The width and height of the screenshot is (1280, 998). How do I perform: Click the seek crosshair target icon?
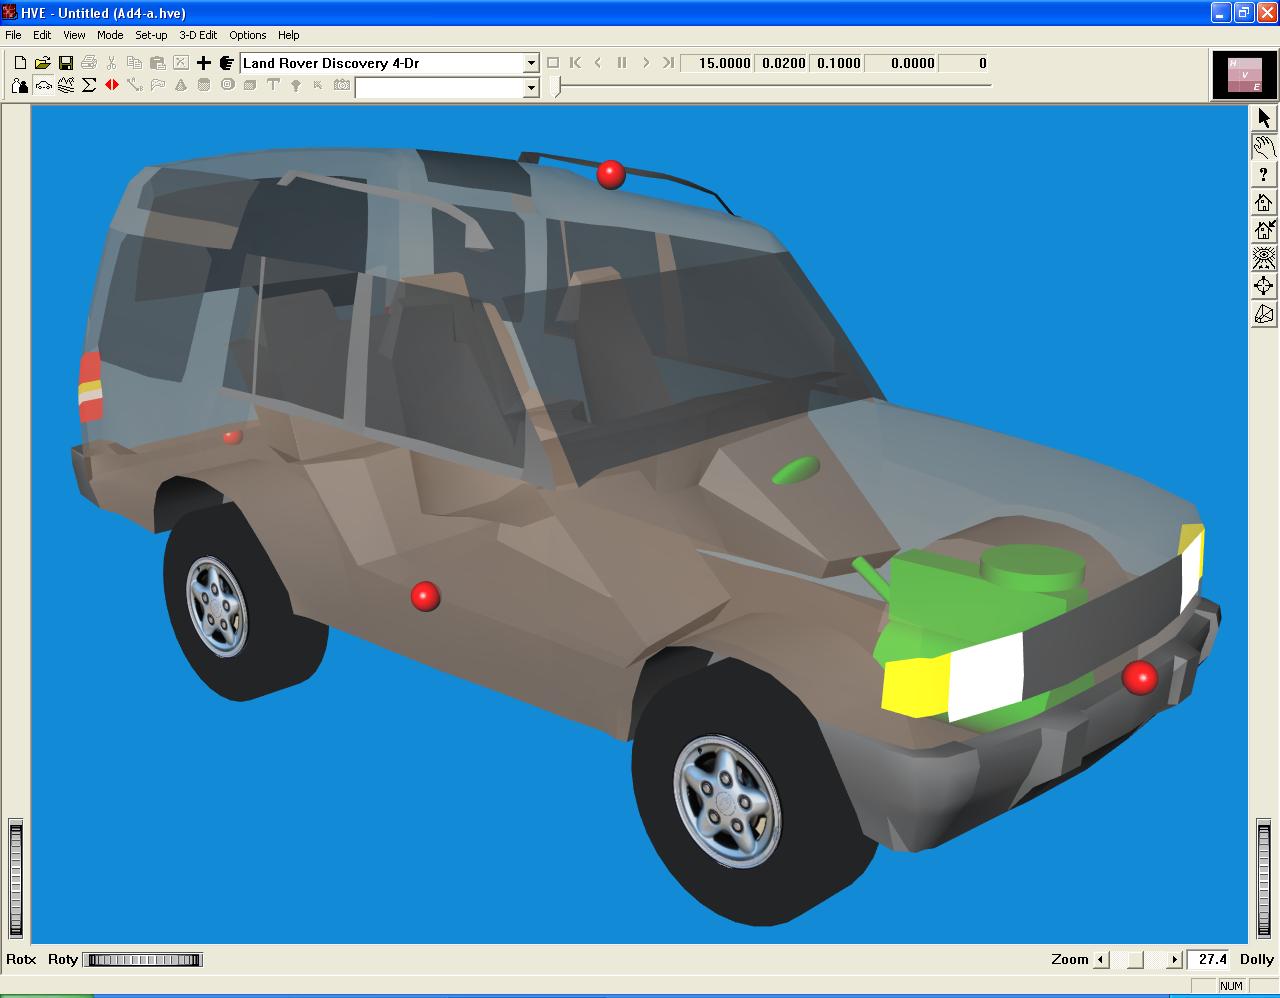point(1264,286)
